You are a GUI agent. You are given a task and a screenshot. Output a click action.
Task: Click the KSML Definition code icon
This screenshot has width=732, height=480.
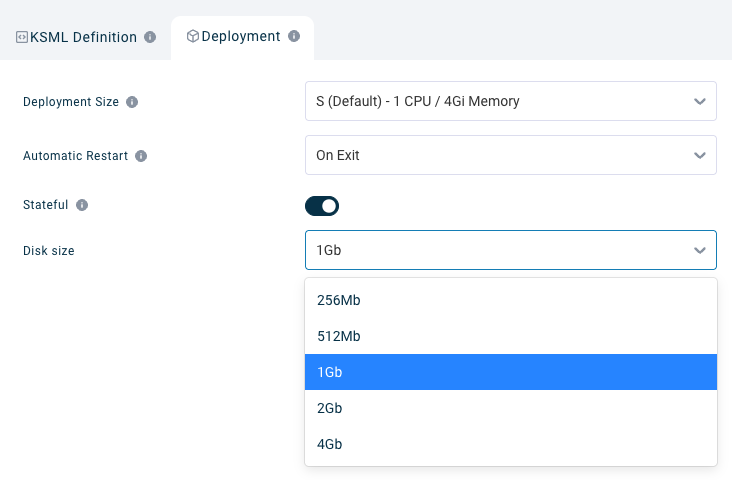pos(21,37)
